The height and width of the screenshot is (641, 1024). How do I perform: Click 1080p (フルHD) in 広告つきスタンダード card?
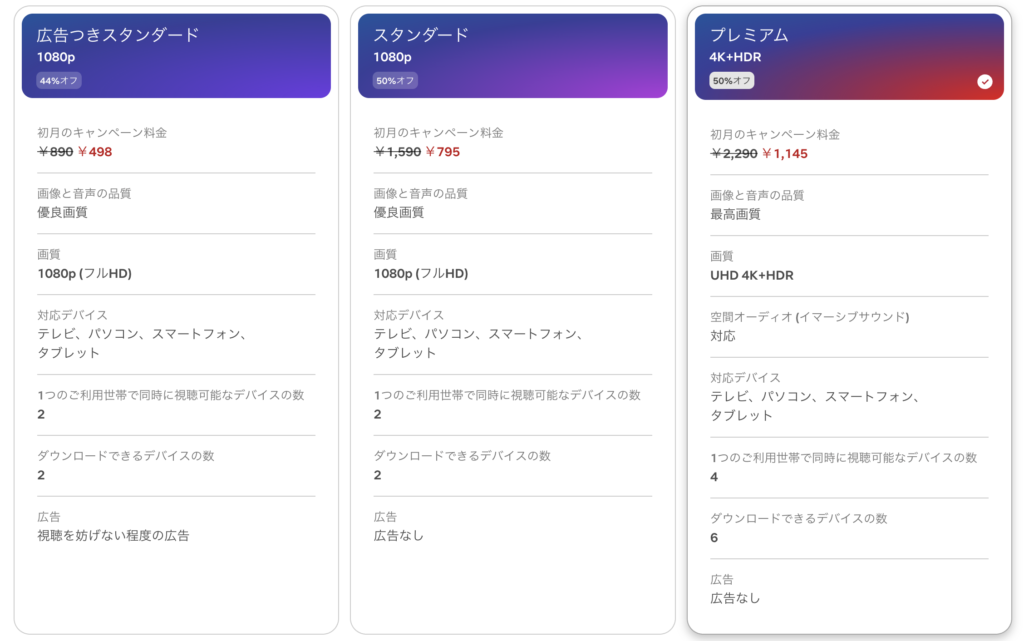click(x=85, y=273)
